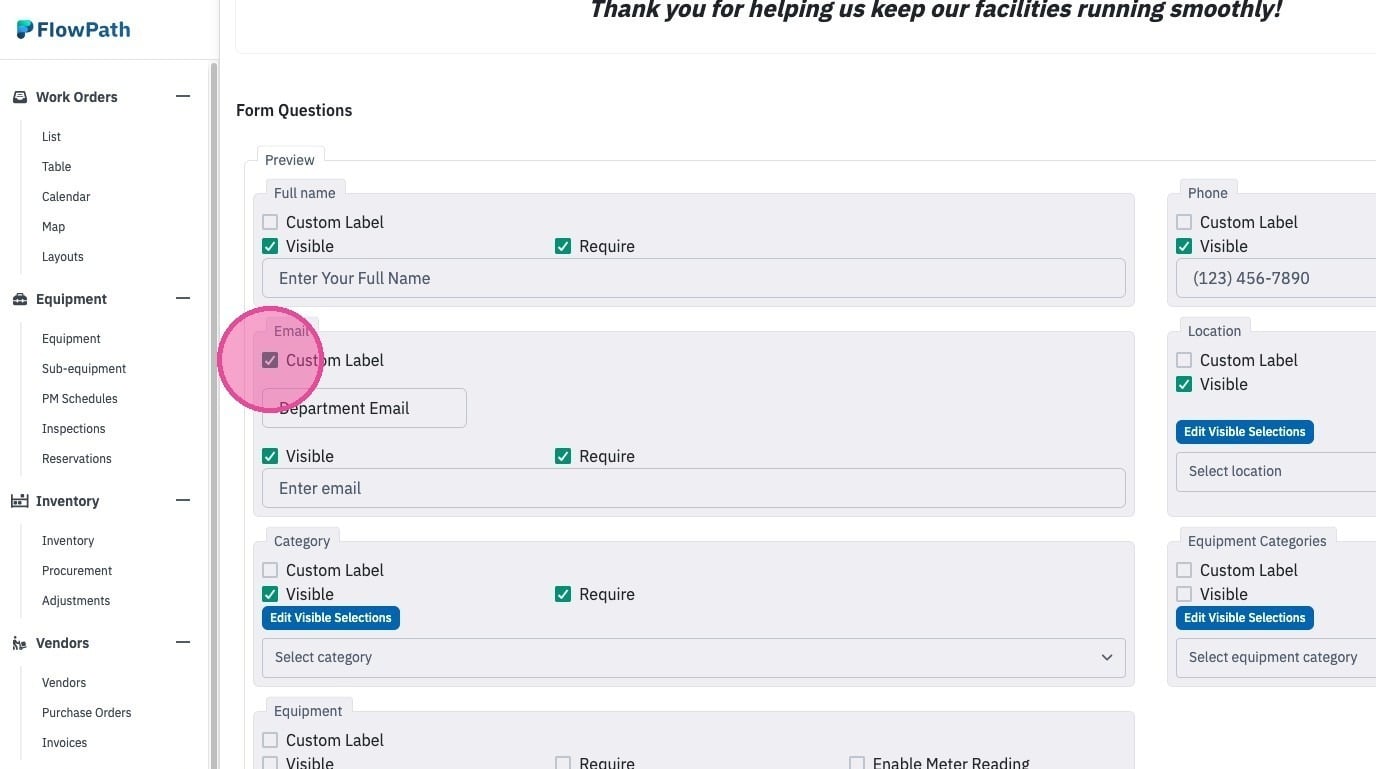Click the Work Orders inbox icon

coord(19,97)
